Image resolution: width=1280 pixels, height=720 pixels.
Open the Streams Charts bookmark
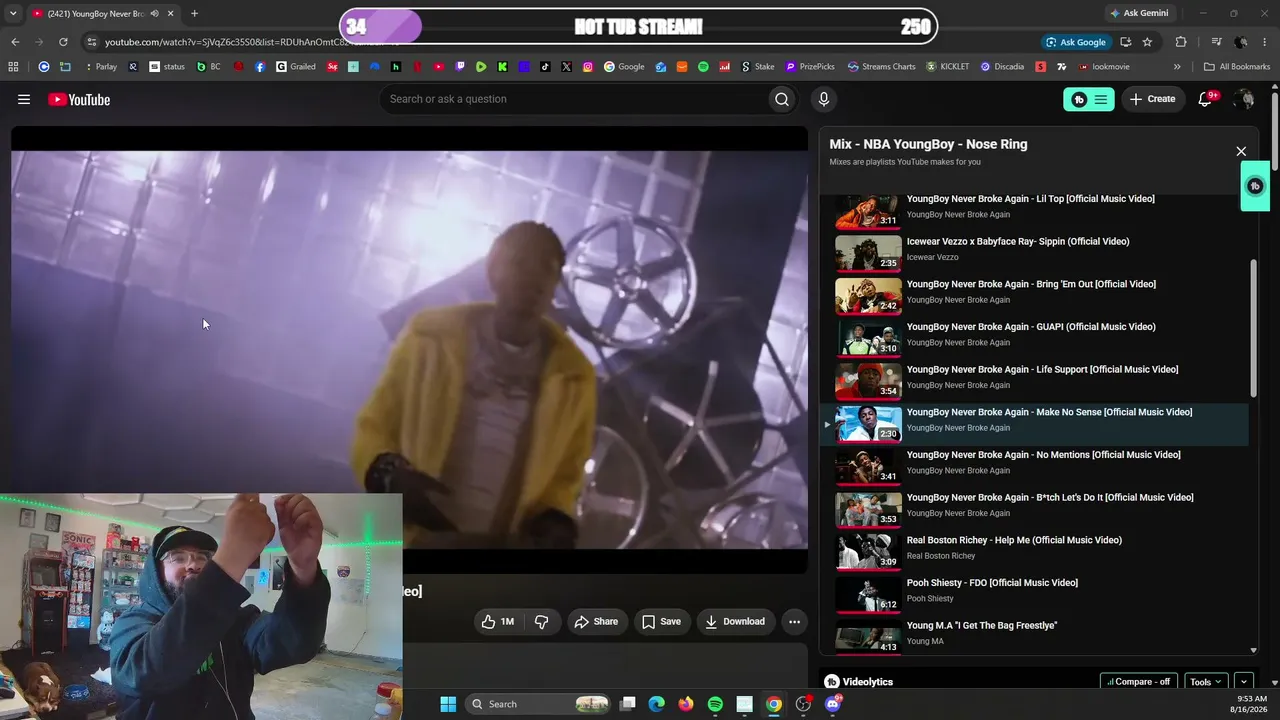coord(881,67)
